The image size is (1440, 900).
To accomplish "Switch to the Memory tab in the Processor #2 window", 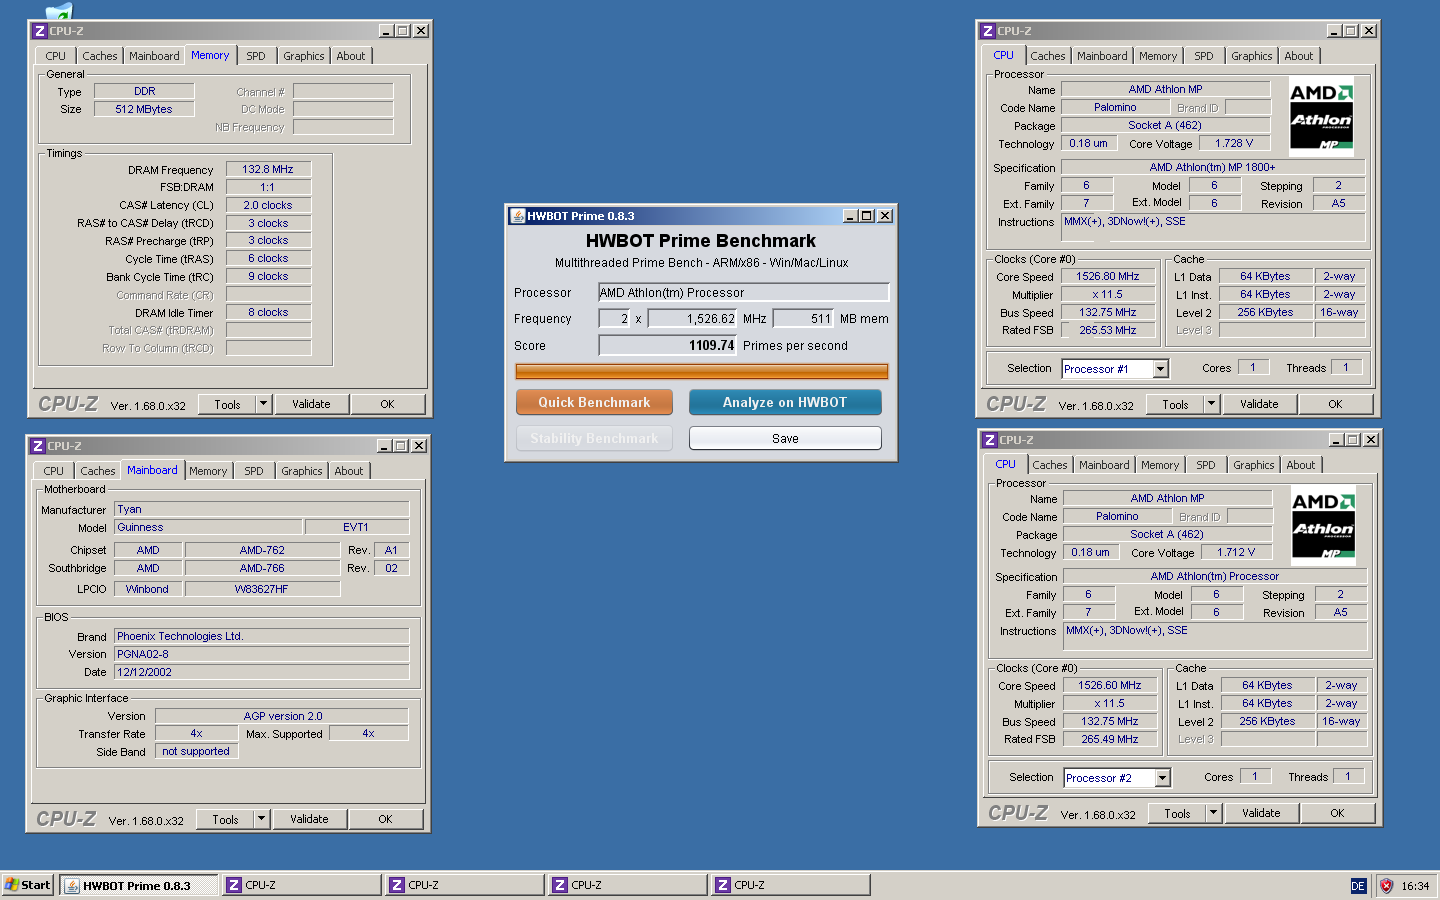I will [x=1160, y=465].
